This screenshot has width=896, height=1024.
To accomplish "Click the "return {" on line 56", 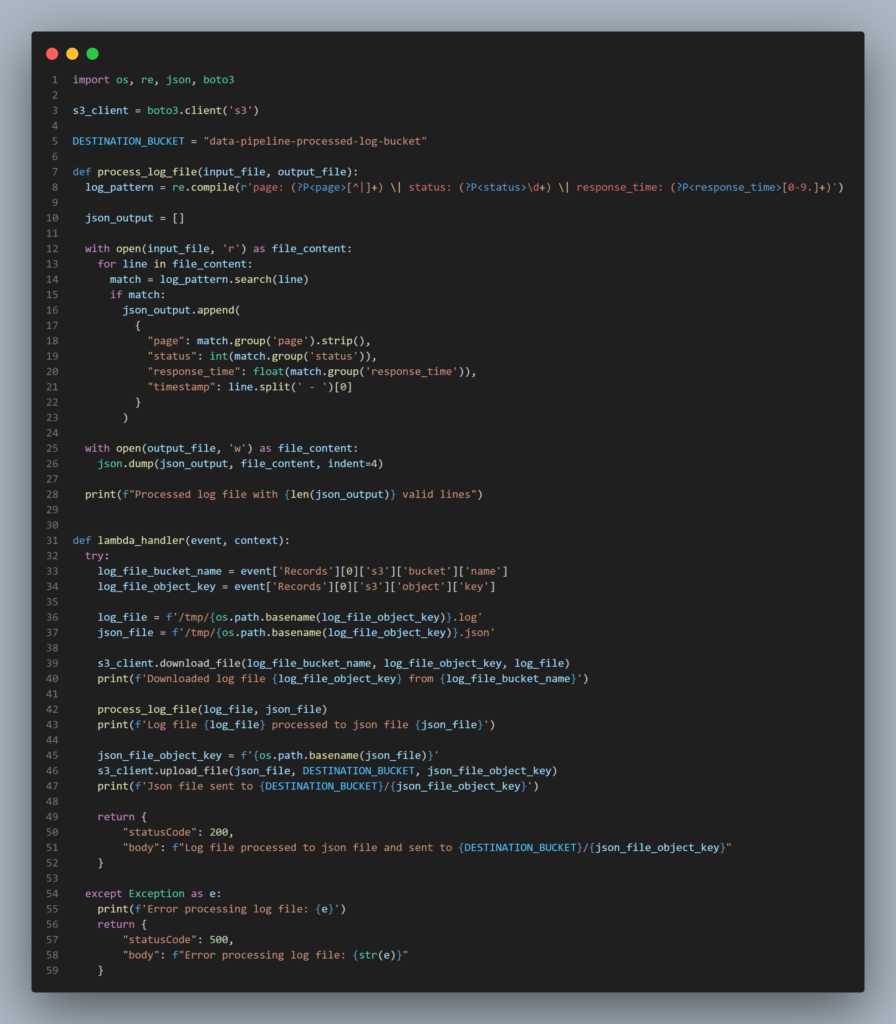I will point(122,924).
